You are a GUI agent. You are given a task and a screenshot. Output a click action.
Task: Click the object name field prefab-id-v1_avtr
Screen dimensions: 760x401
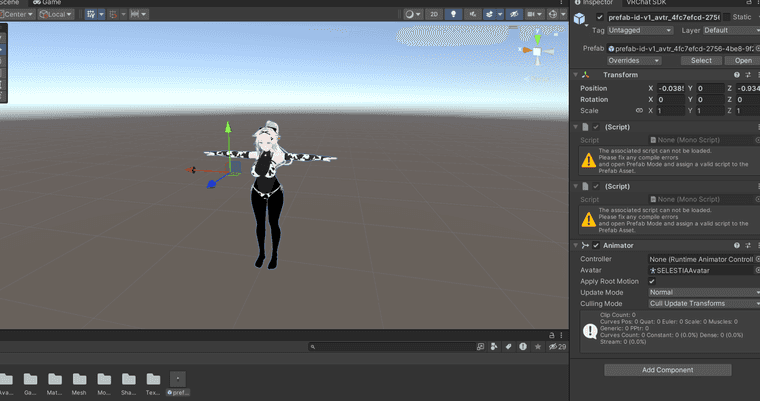664,17
